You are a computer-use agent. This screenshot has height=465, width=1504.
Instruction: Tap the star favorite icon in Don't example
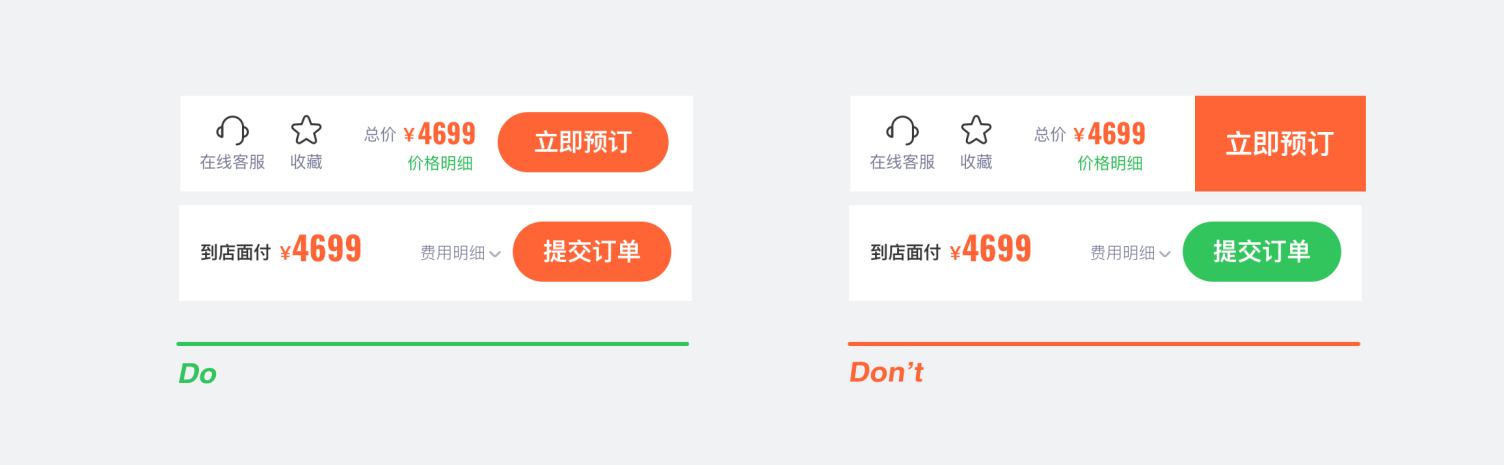tap(976, 130)
